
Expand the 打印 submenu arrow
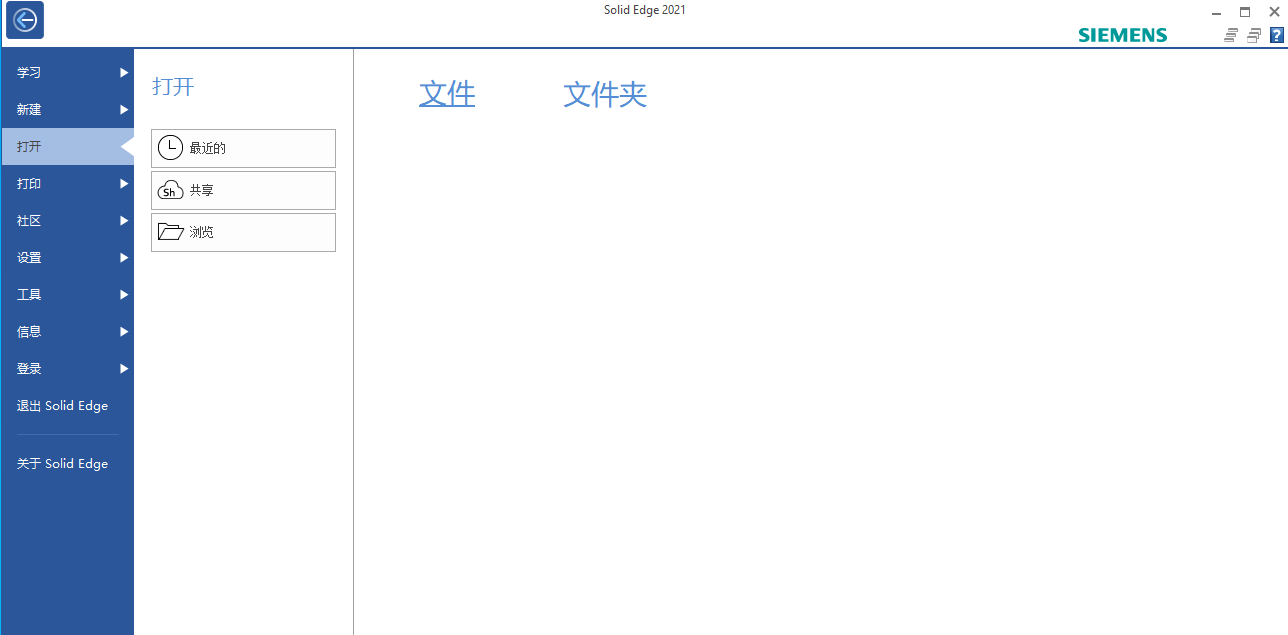124,183
